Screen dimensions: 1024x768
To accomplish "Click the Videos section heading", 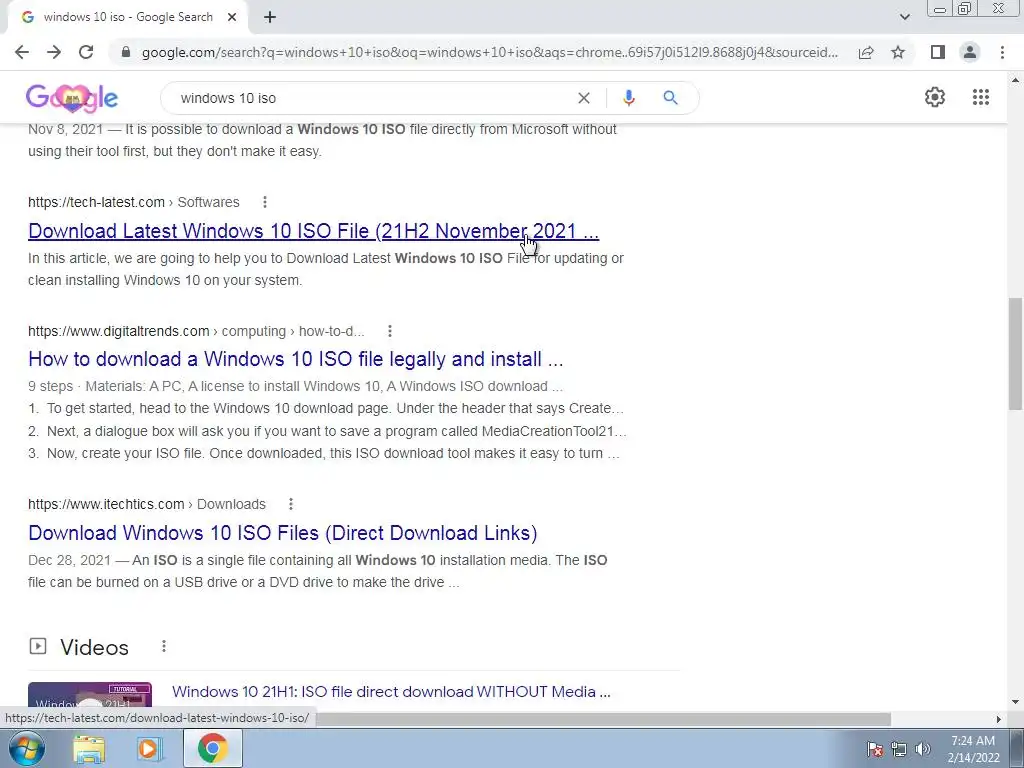I will [94, 647].
